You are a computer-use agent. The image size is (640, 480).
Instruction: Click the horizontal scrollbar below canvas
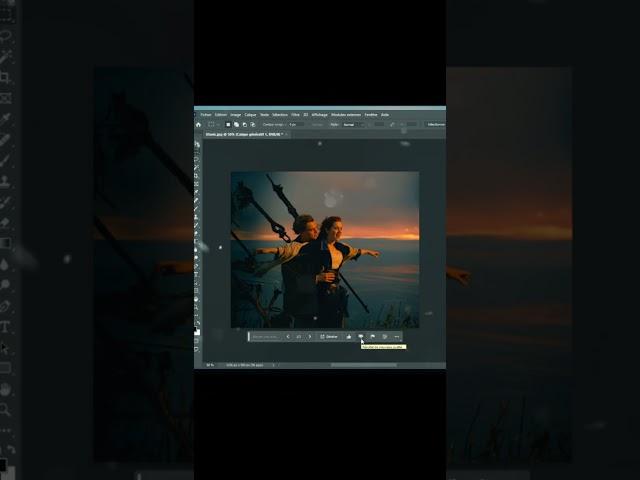(x=363, y=365)
